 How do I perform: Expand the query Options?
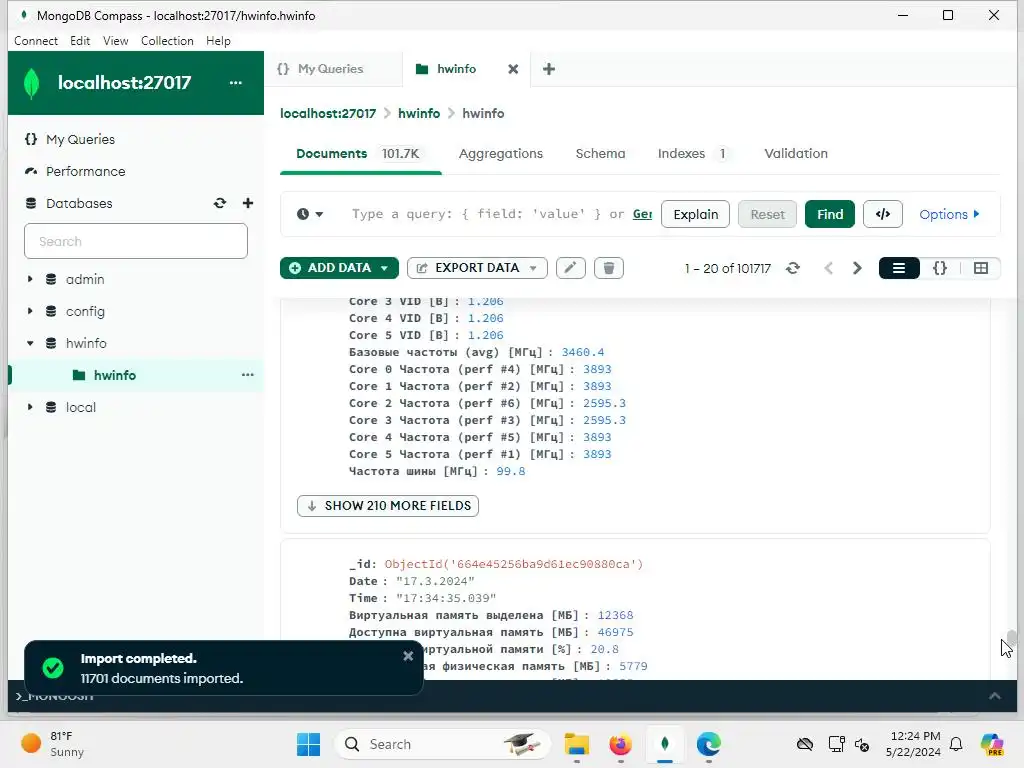coord(950,214)
